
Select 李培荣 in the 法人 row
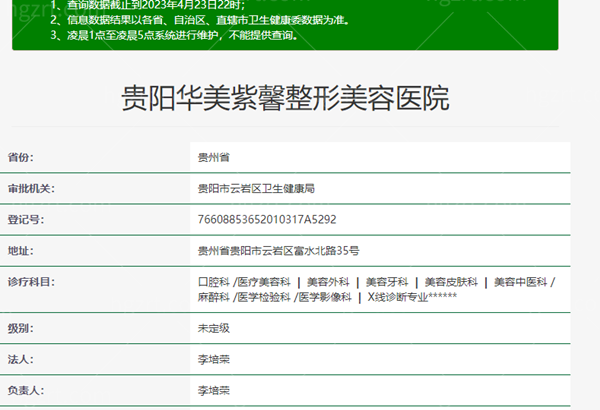tap(214, 359)
